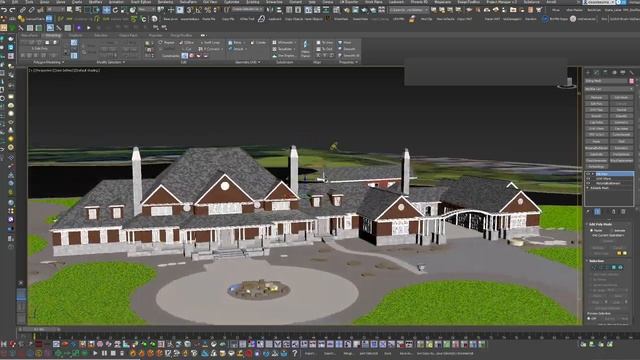Activate the Select and Move tool
The width and height of the screenshot is (640, 360).
click(x=106, y=10)
